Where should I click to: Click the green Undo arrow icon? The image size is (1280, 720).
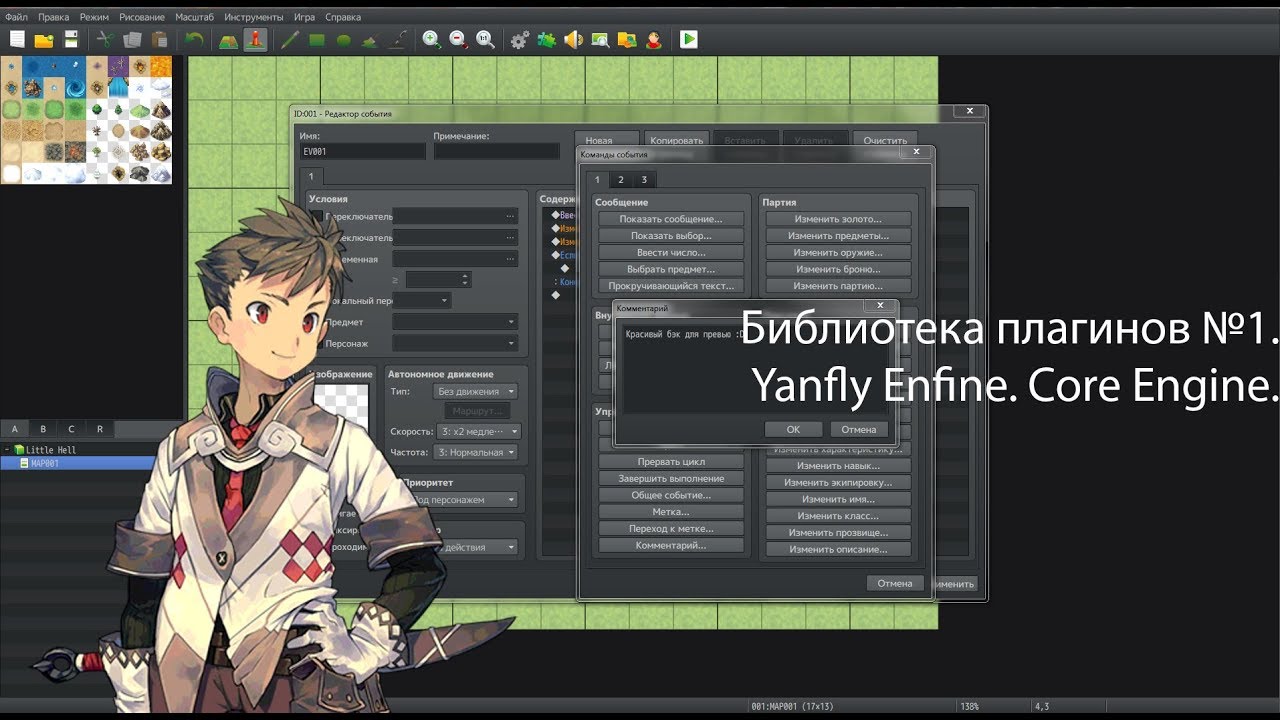click(194, 40)
